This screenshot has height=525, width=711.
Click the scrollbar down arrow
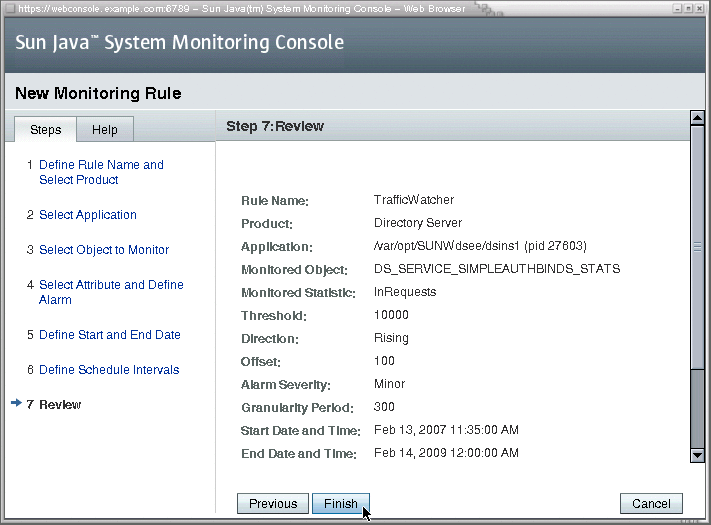tap(697, 455)
